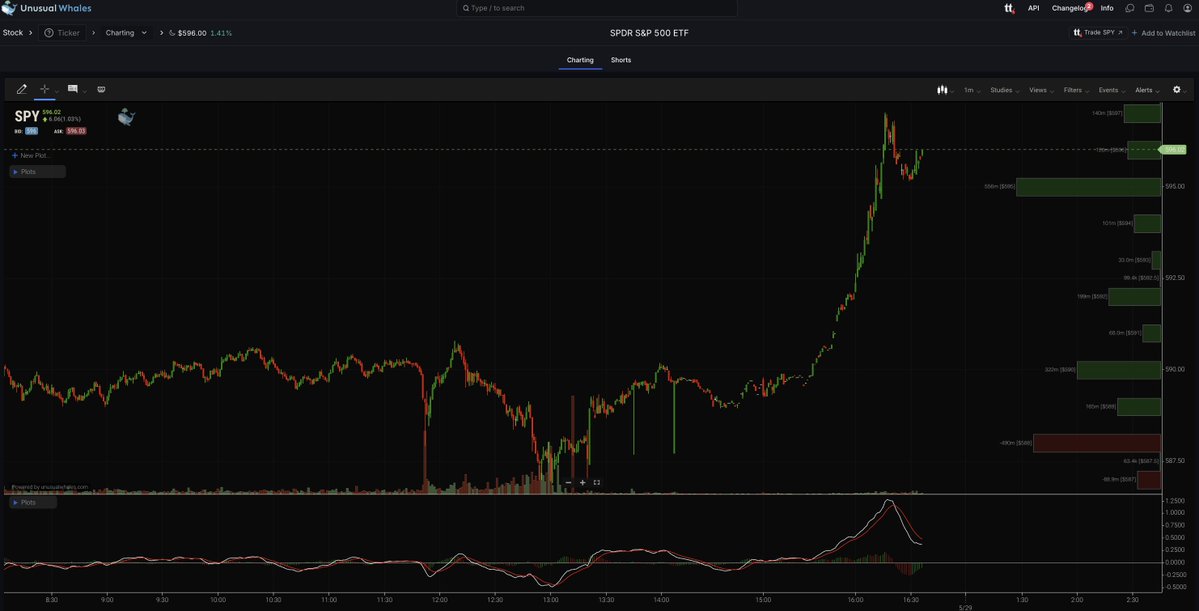
Task: Click the $596.00 after-hours price in breadcrumb
Action: click(192, 33)
